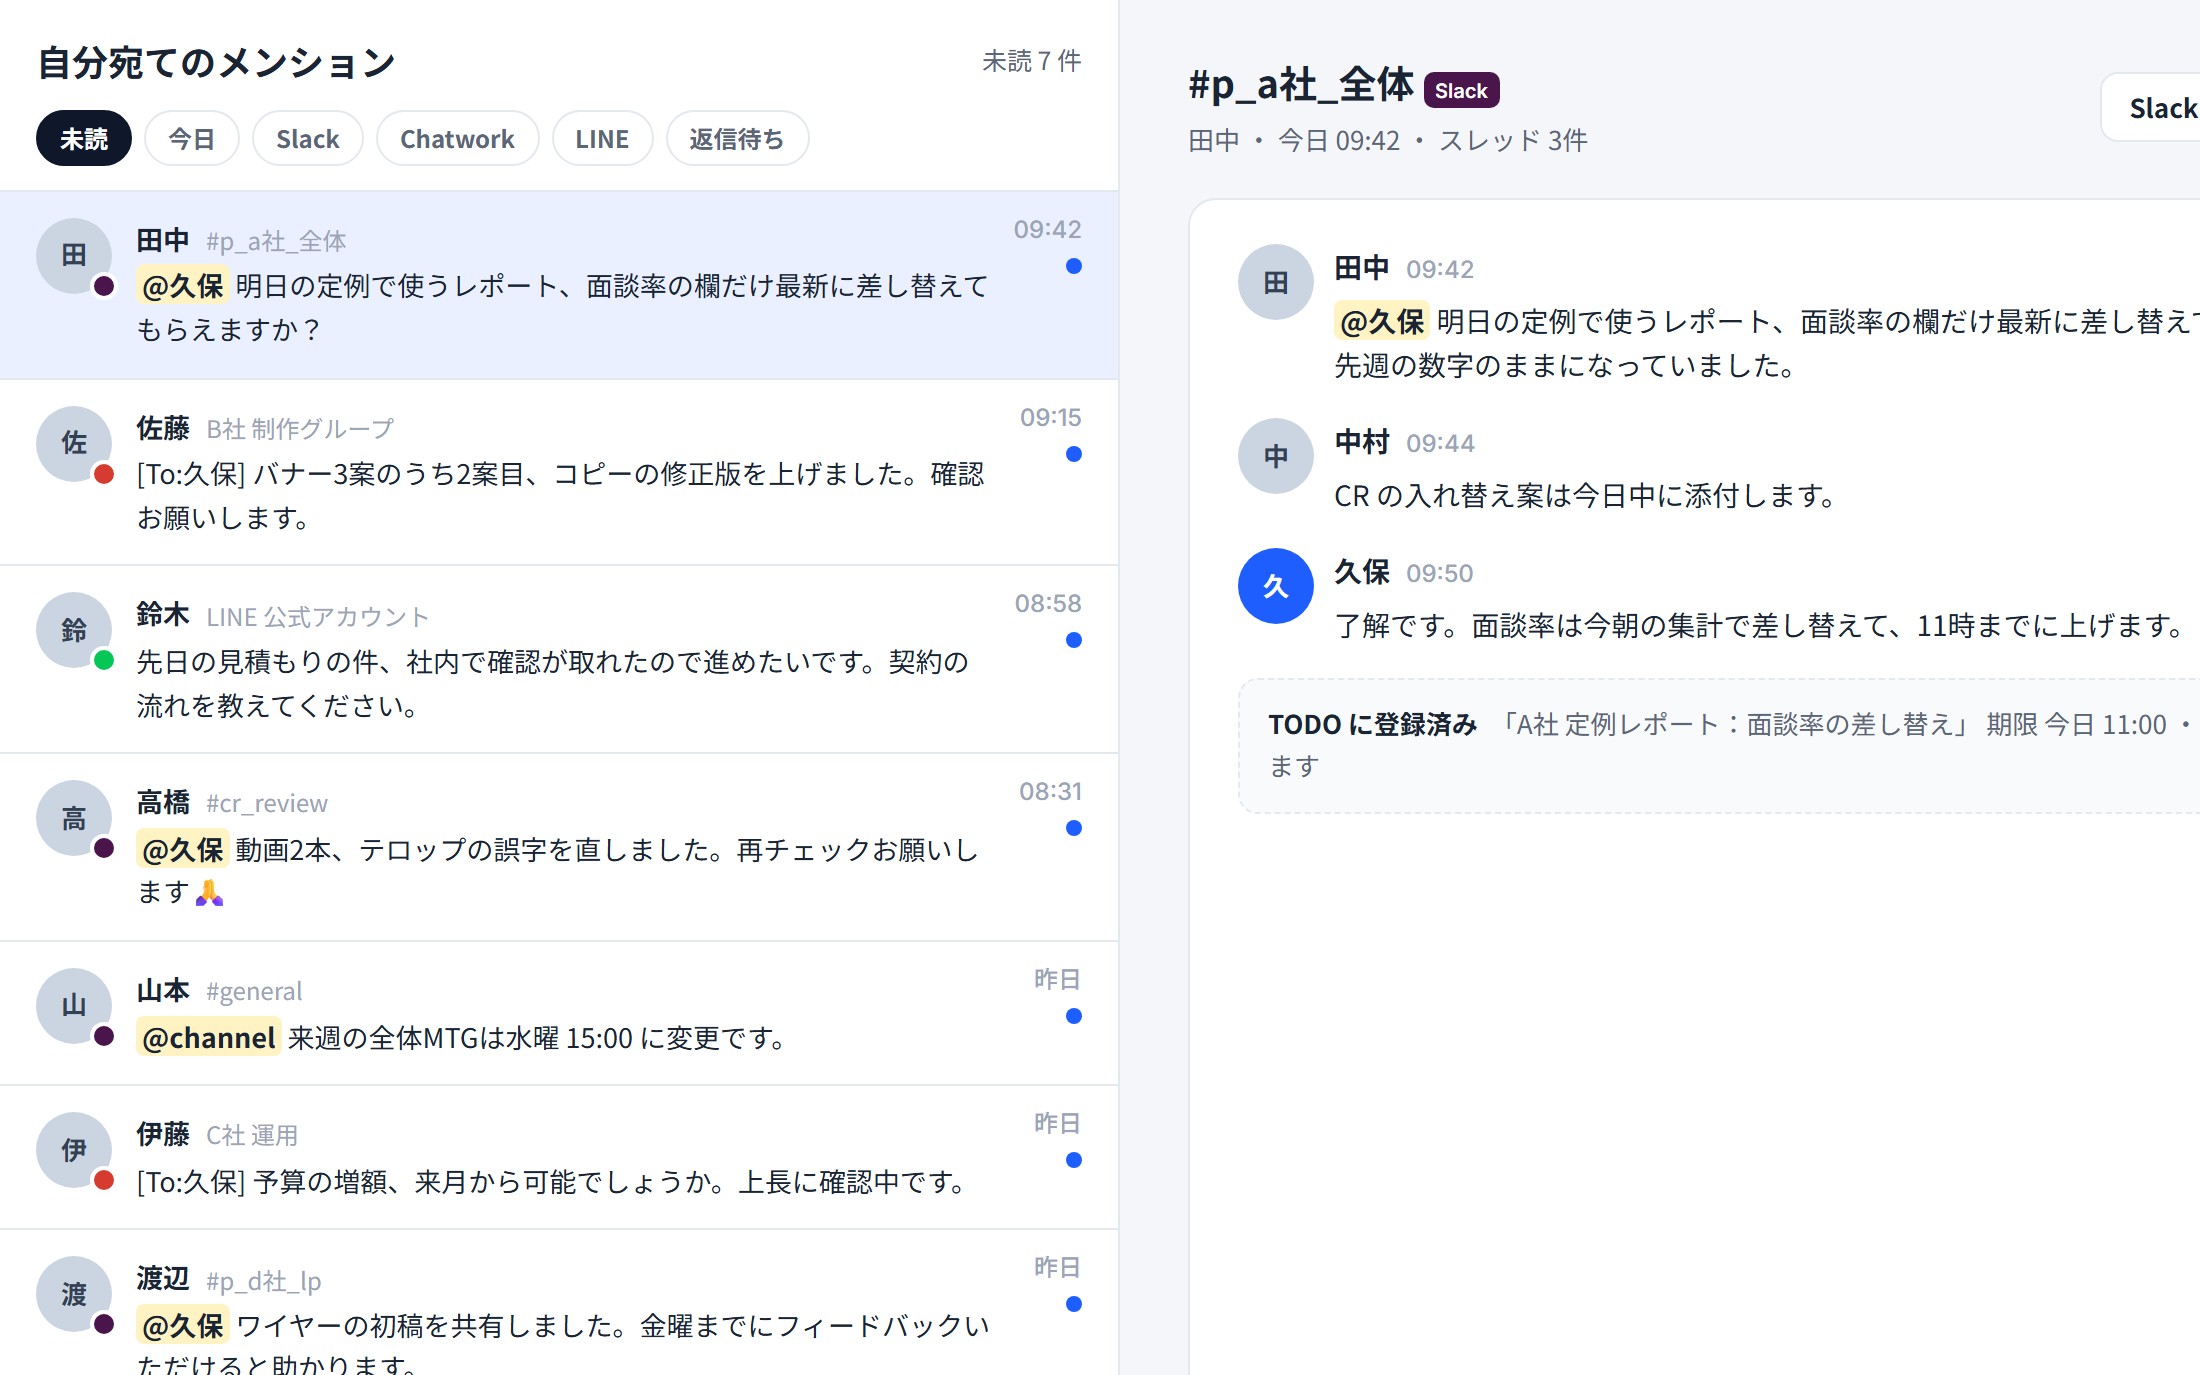This screenshot has width=2200, height=1375.
Task: Select the 未読 filter chip
Action: click(x=84, y=138)
